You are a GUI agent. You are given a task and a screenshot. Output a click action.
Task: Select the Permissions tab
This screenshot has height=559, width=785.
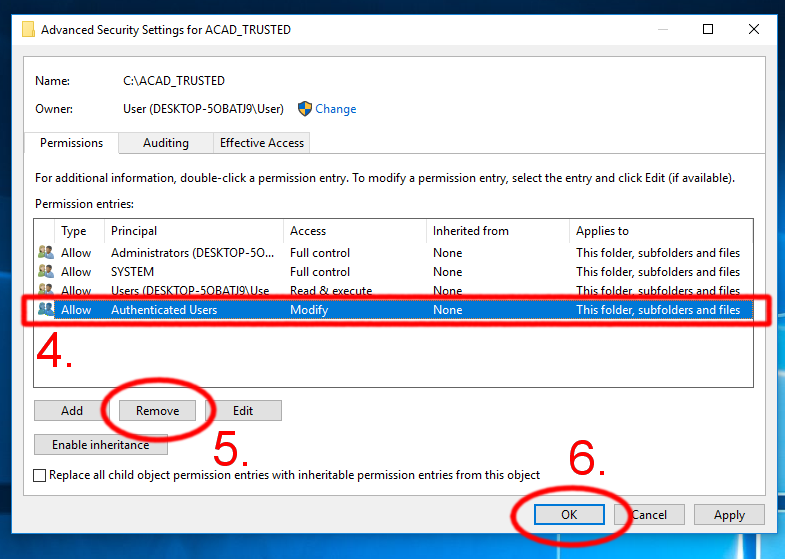coord(71,143)
